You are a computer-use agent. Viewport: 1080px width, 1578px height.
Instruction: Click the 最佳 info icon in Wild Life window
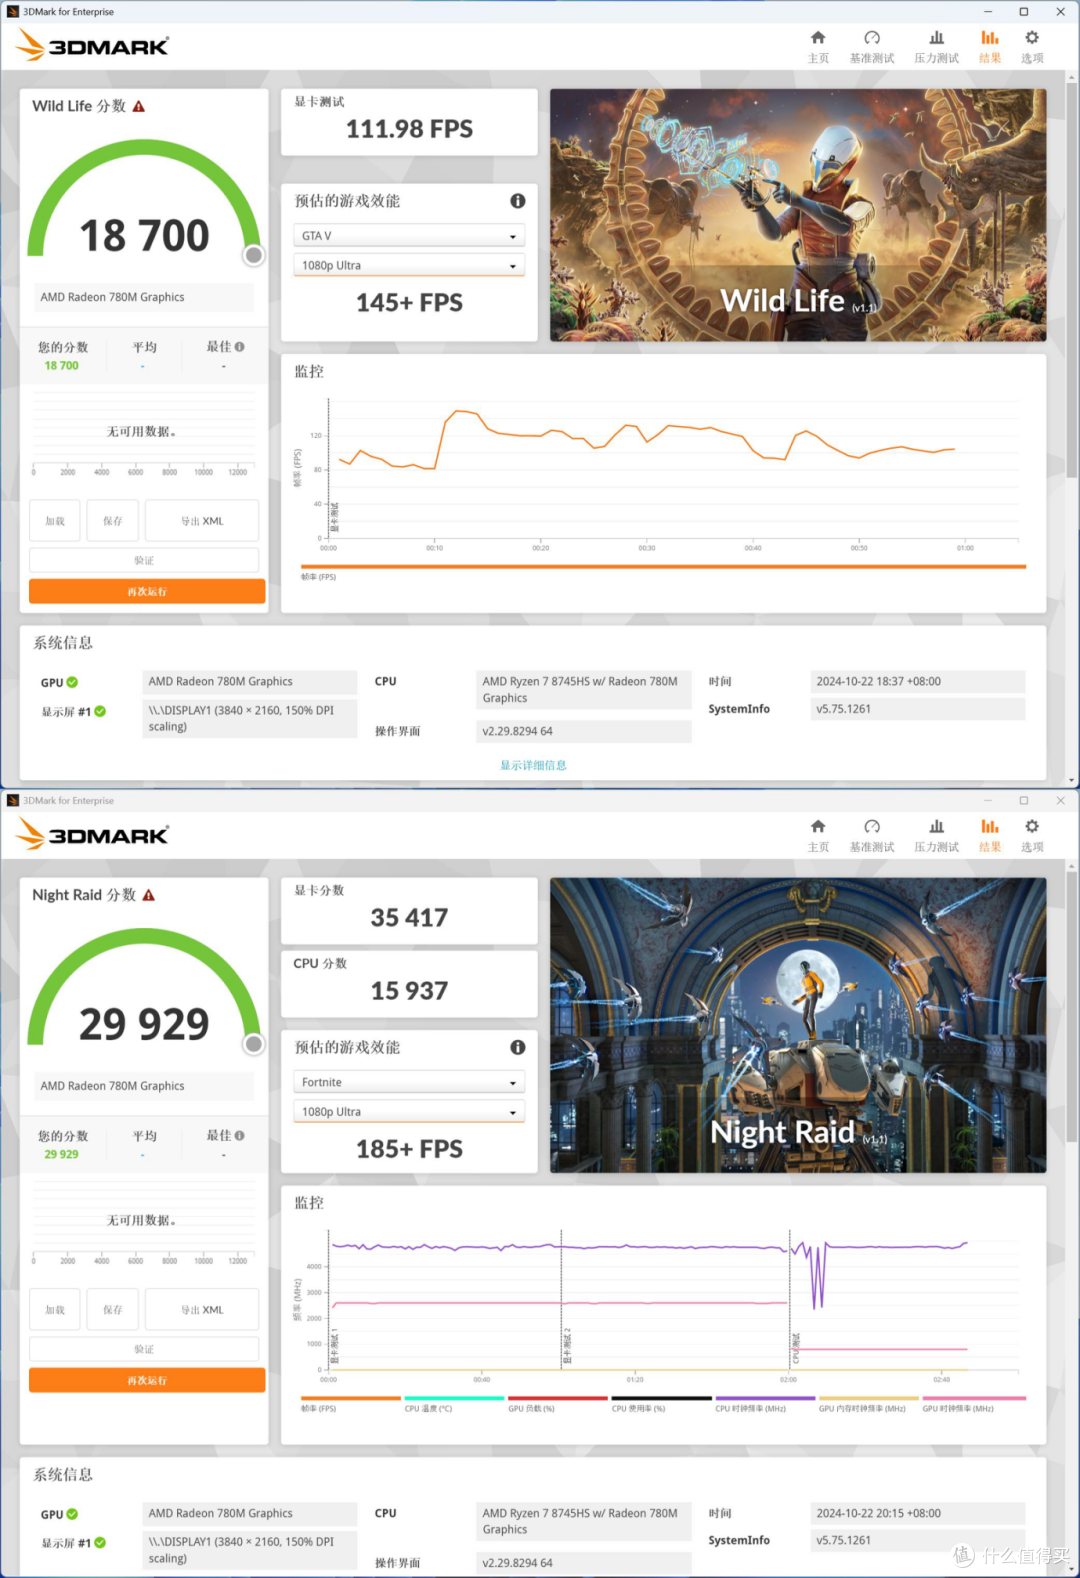pos(240,347)
